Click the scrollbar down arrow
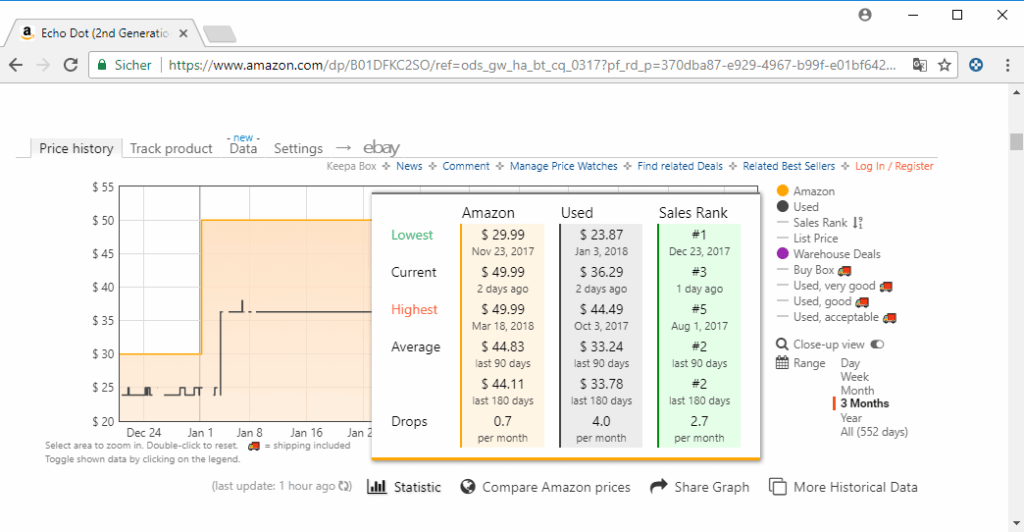The width and height of the screenshot is (1024, 532). click(1017, 523)
